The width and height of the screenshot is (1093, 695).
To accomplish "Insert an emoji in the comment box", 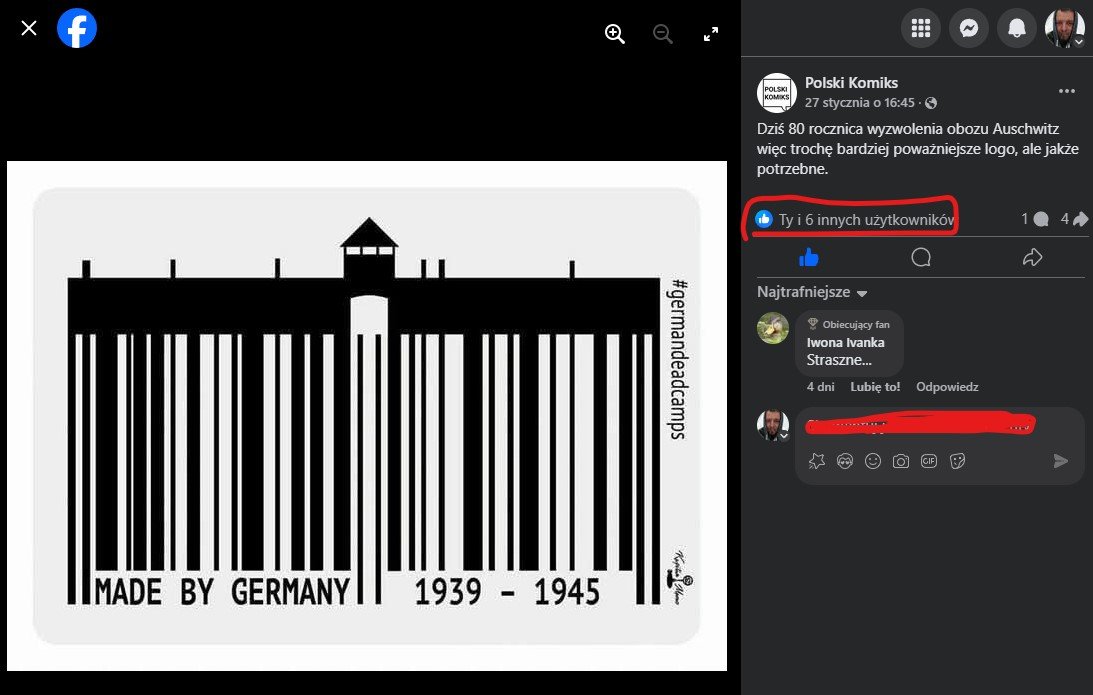I will click(x=873, y=461).
